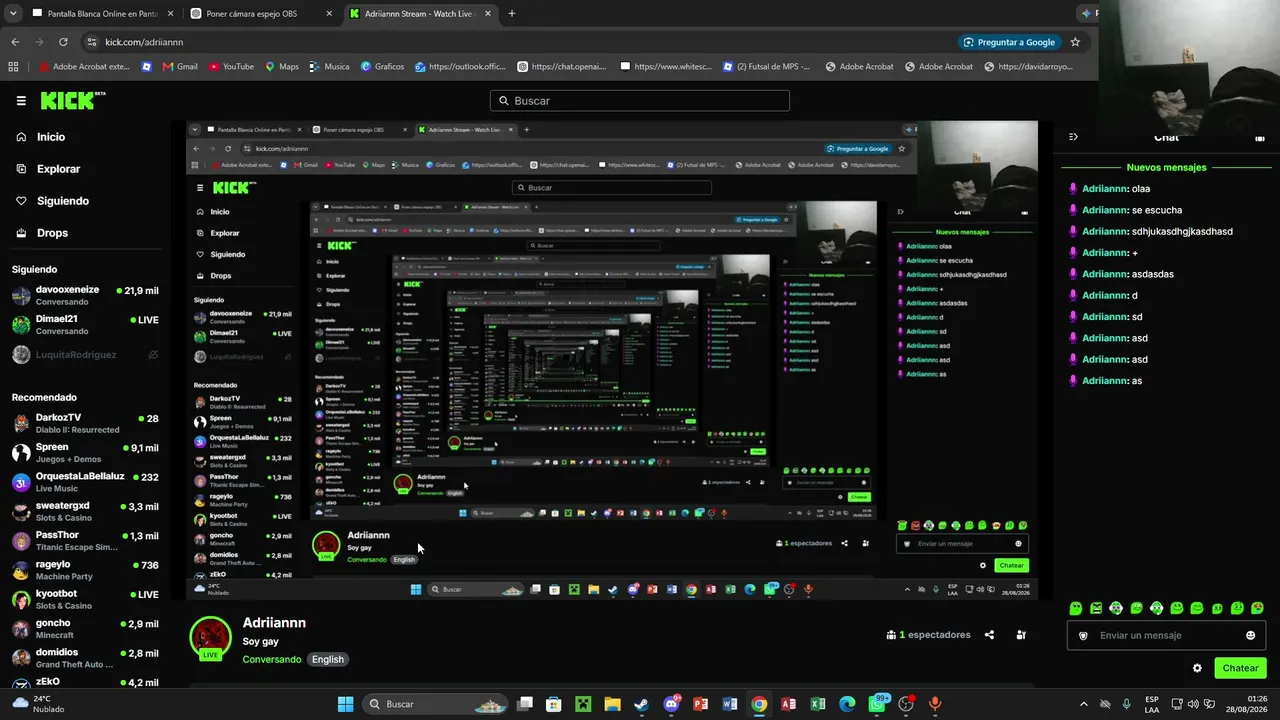Screen dimensions: 1280x720
Task: Click Adriiannn streamer avatar below video
Action: point(210,637)
